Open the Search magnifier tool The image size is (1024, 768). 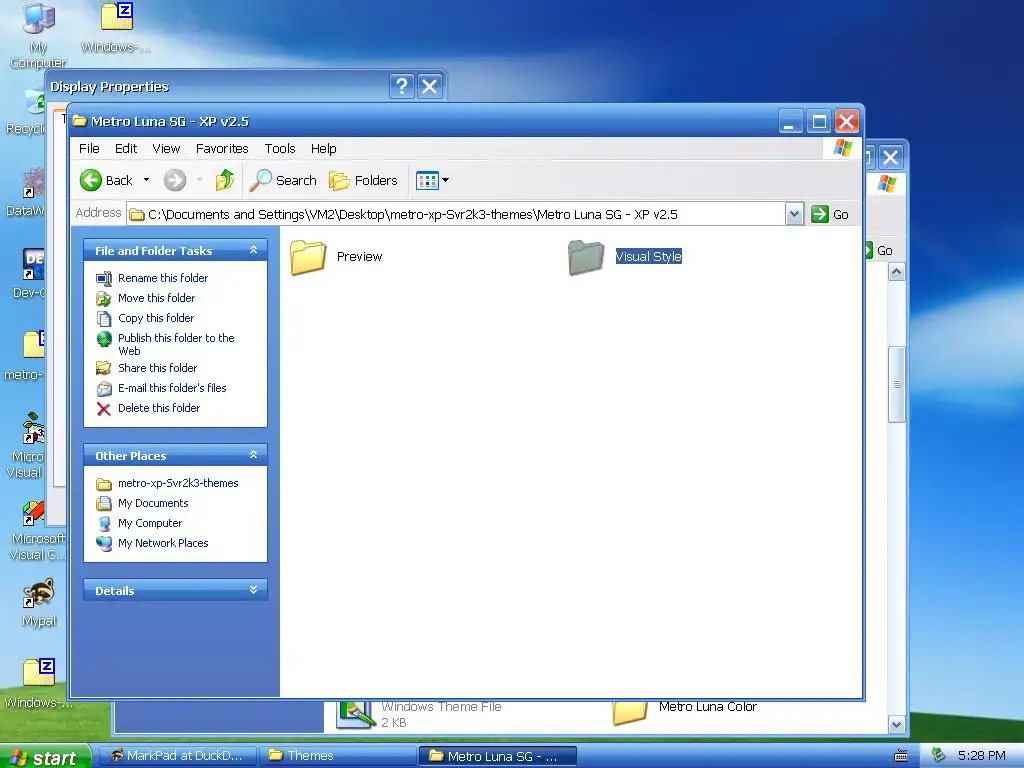[x=283, y=180]
